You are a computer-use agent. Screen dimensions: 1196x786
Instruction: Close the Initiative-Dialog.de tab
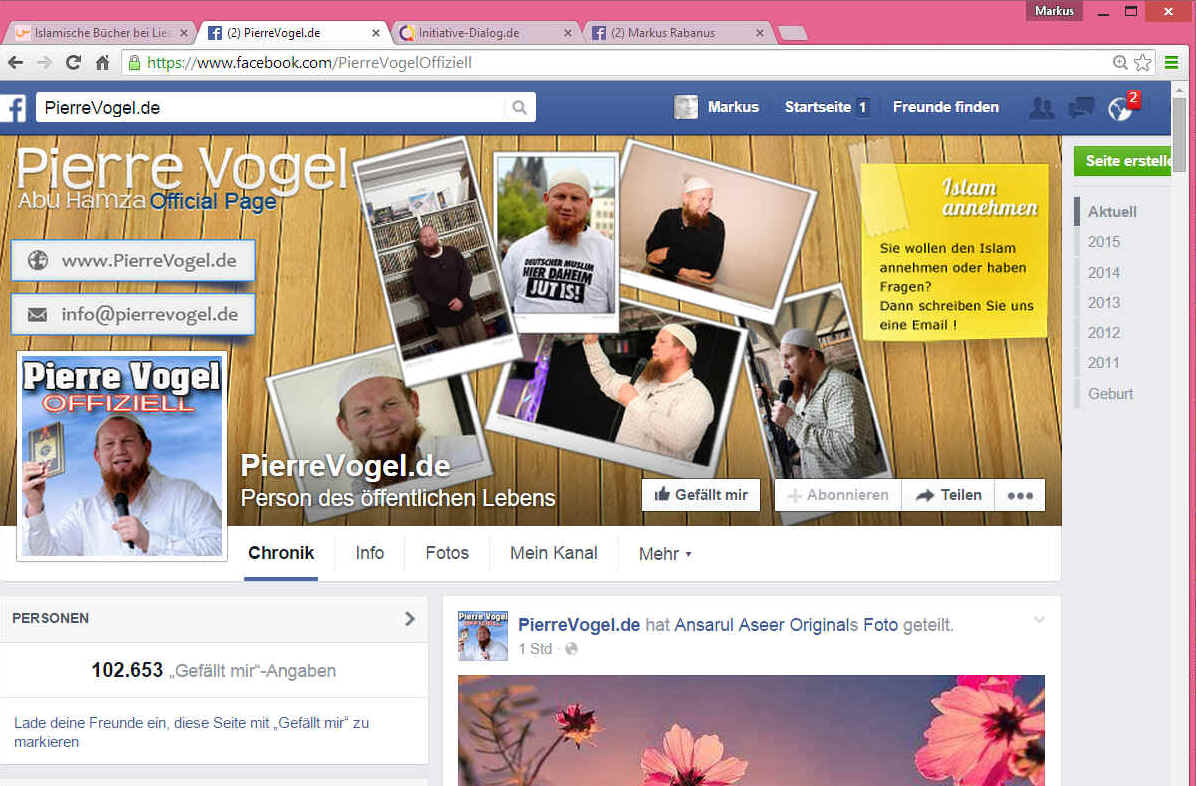[x=567, y=33]
